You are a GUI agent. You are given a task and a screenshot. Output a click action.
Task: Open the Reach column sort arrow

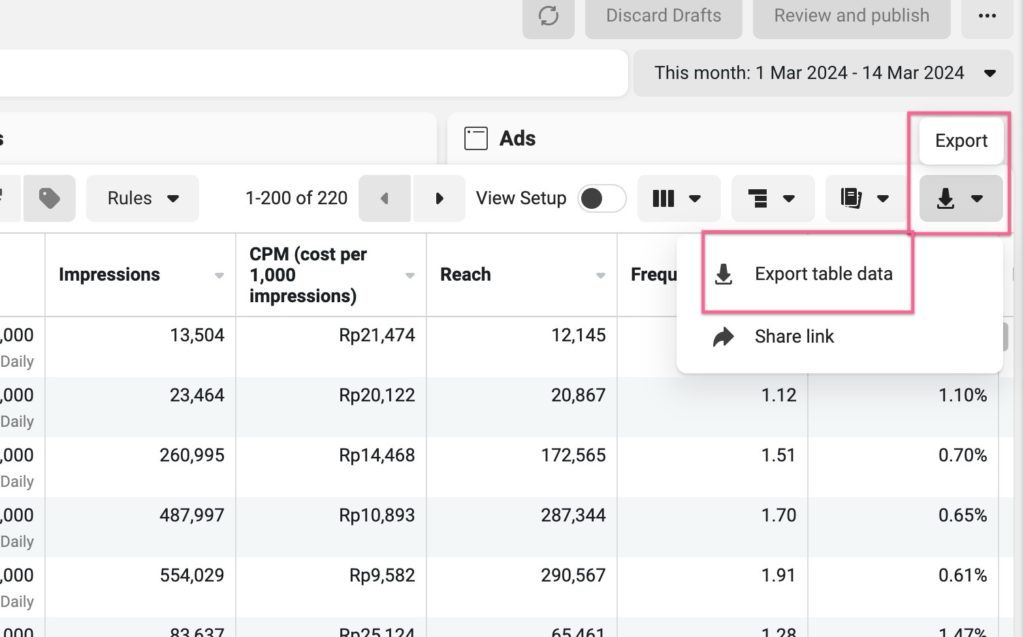click(x=600, y=275)
